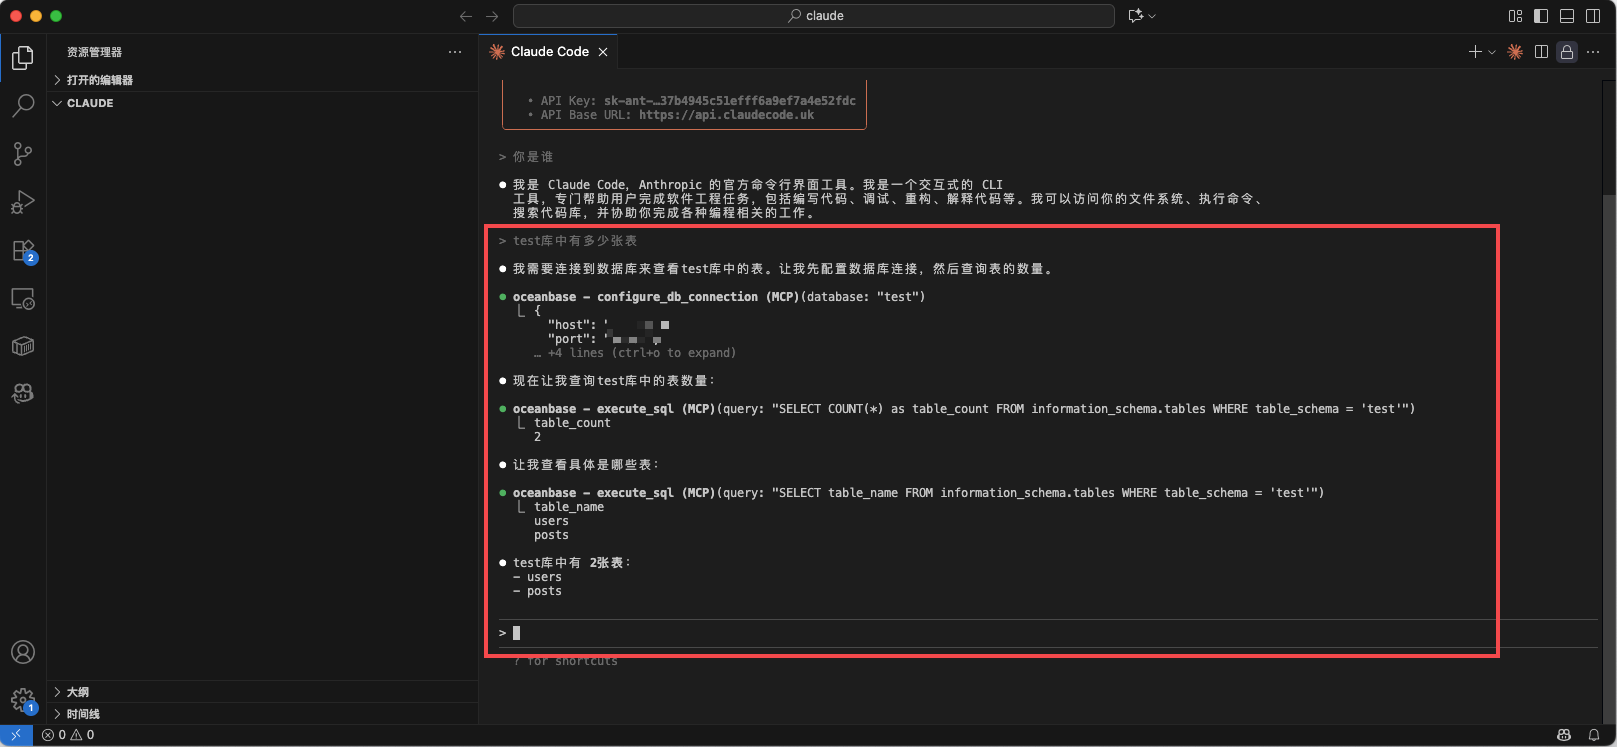
Task: Open the Extensions view icon
Action: [x=23, y=251]
